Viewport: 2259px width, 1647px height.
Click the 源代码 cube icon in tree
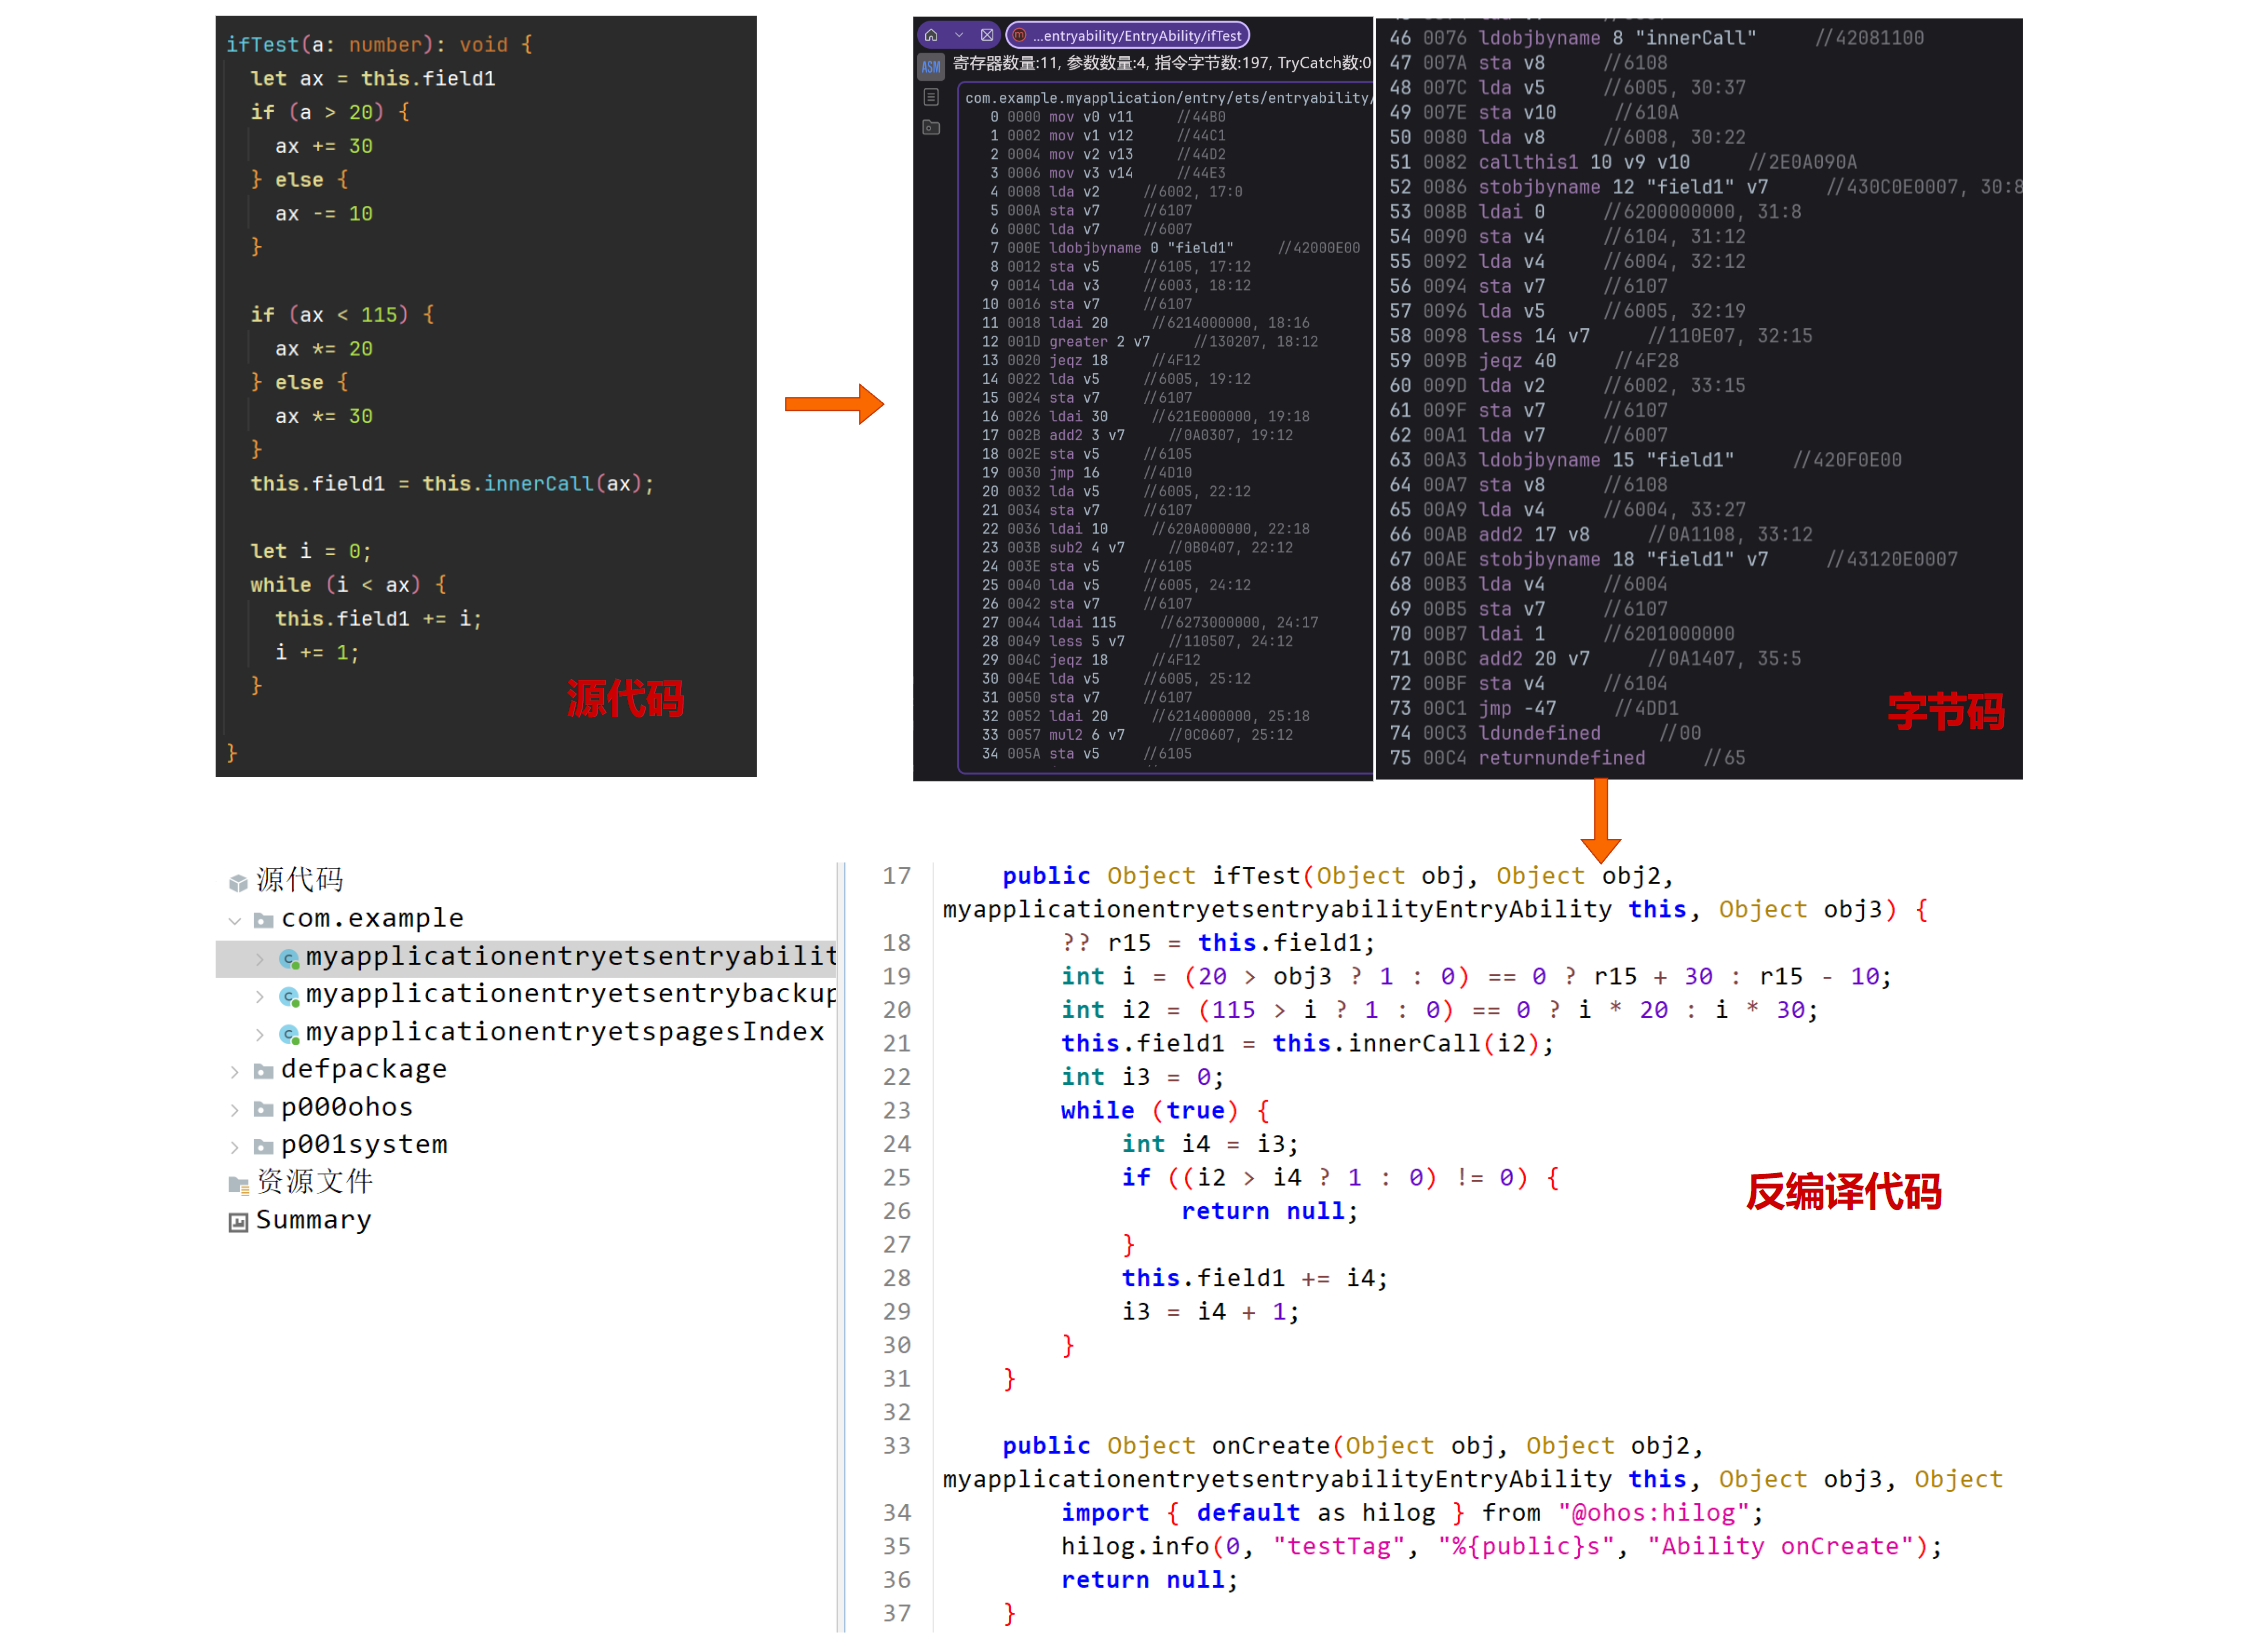tap(238, 882)
